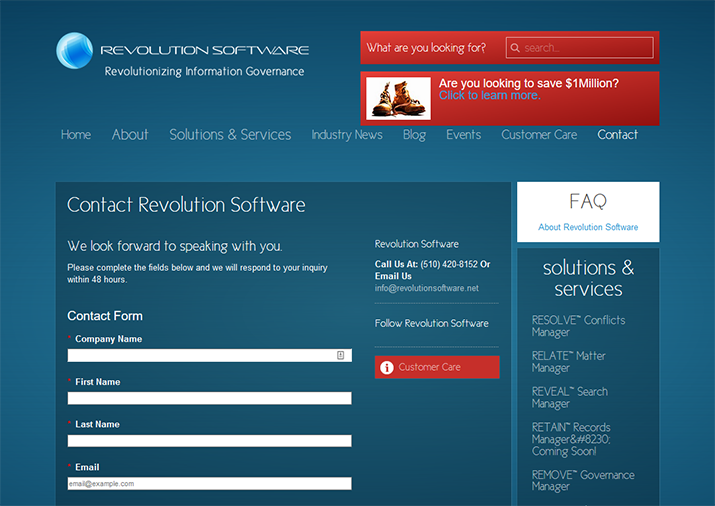
Task: Click the autofill icon in Company Name field
Action: coord(341,355)
